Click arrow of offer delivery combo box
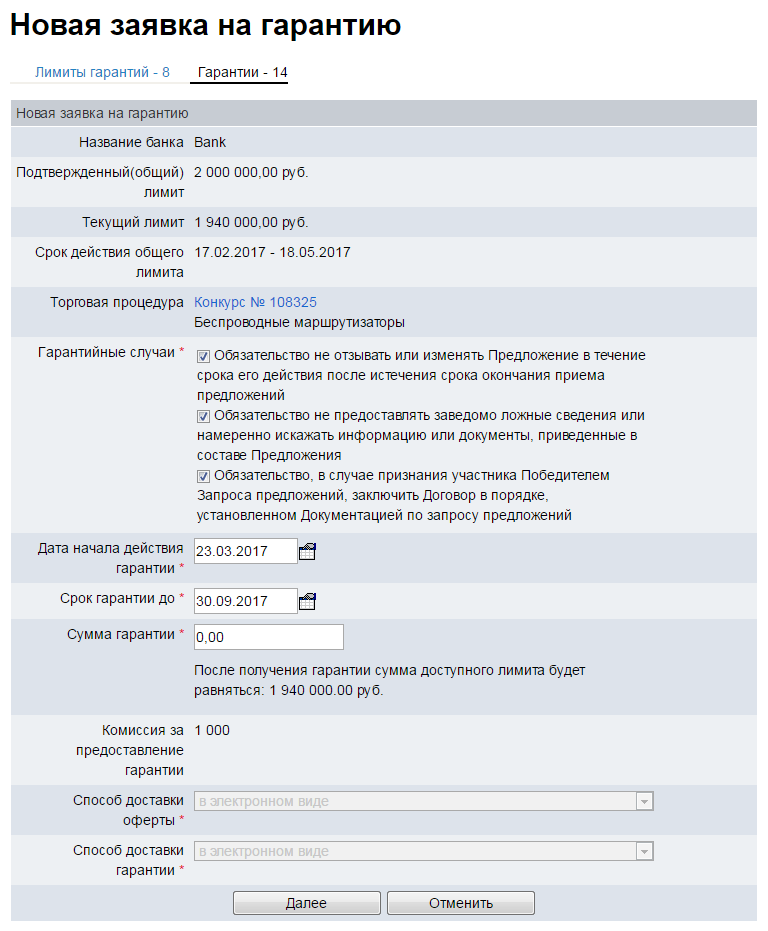 [645, 801]
